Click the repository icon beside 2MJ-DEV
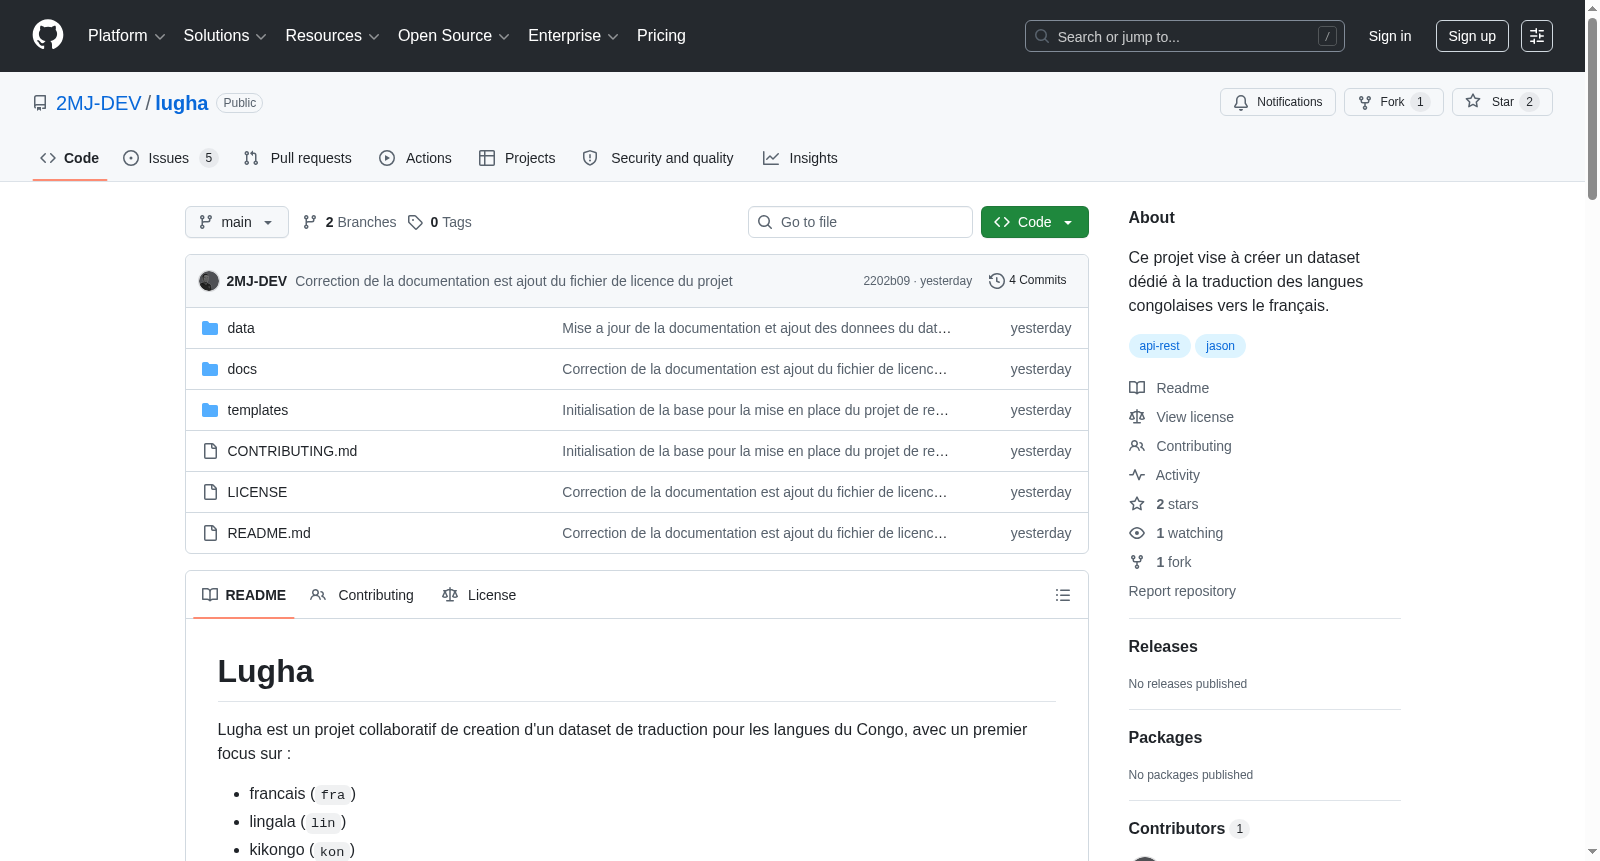 coord(40,103)
